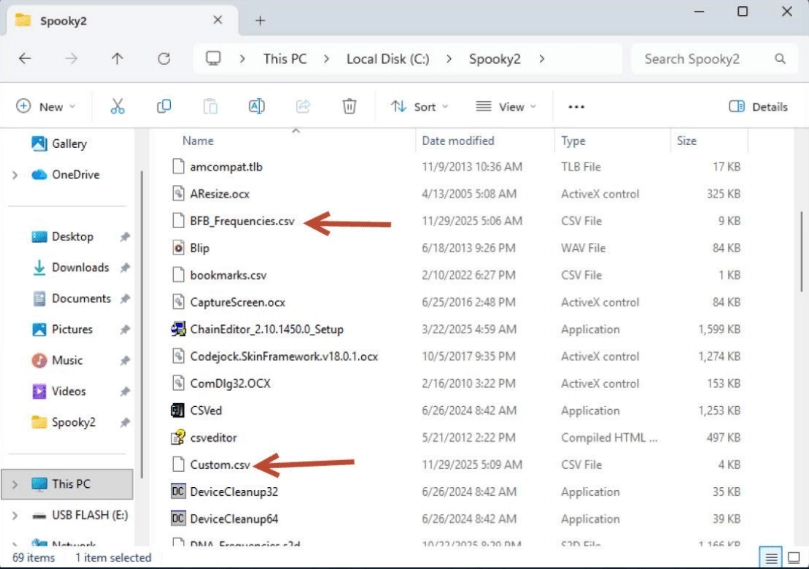The height and width of the screenshot is (569, 809).
Task: Switch to large thumbnails view in status bar
Action: 793,557
